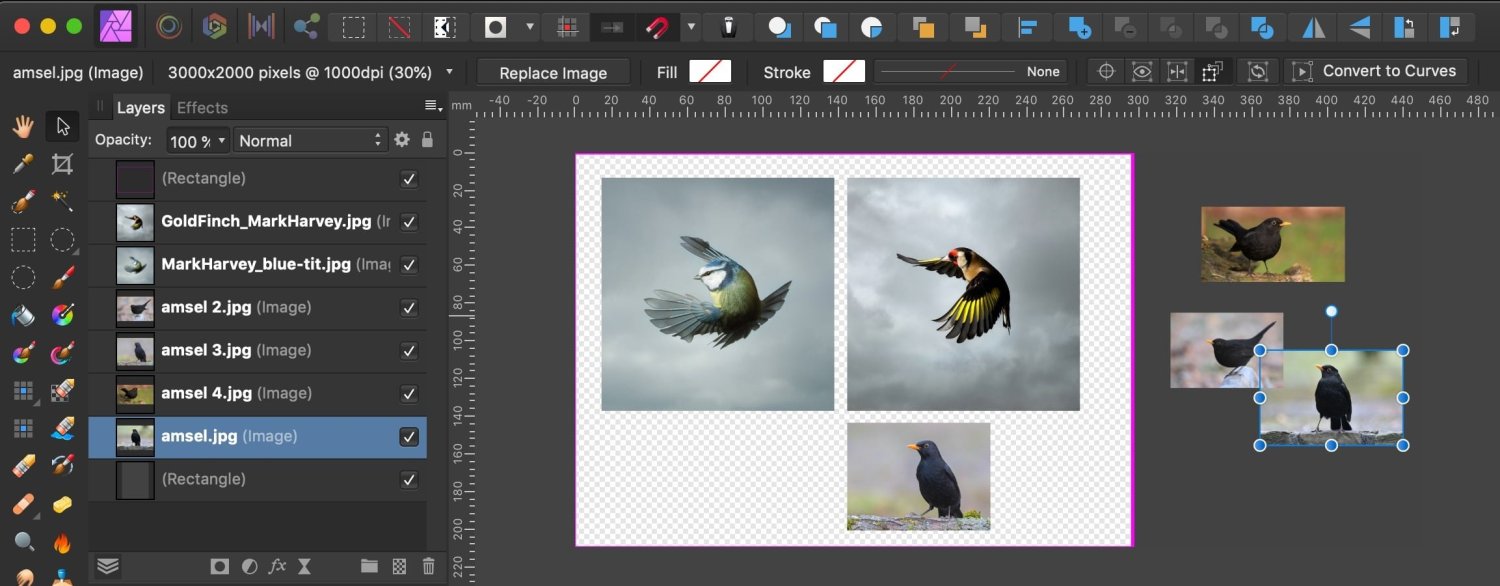Switch to the Effects tab
Viewport: 1500px width, 586px height.
(x=202, y=107)
